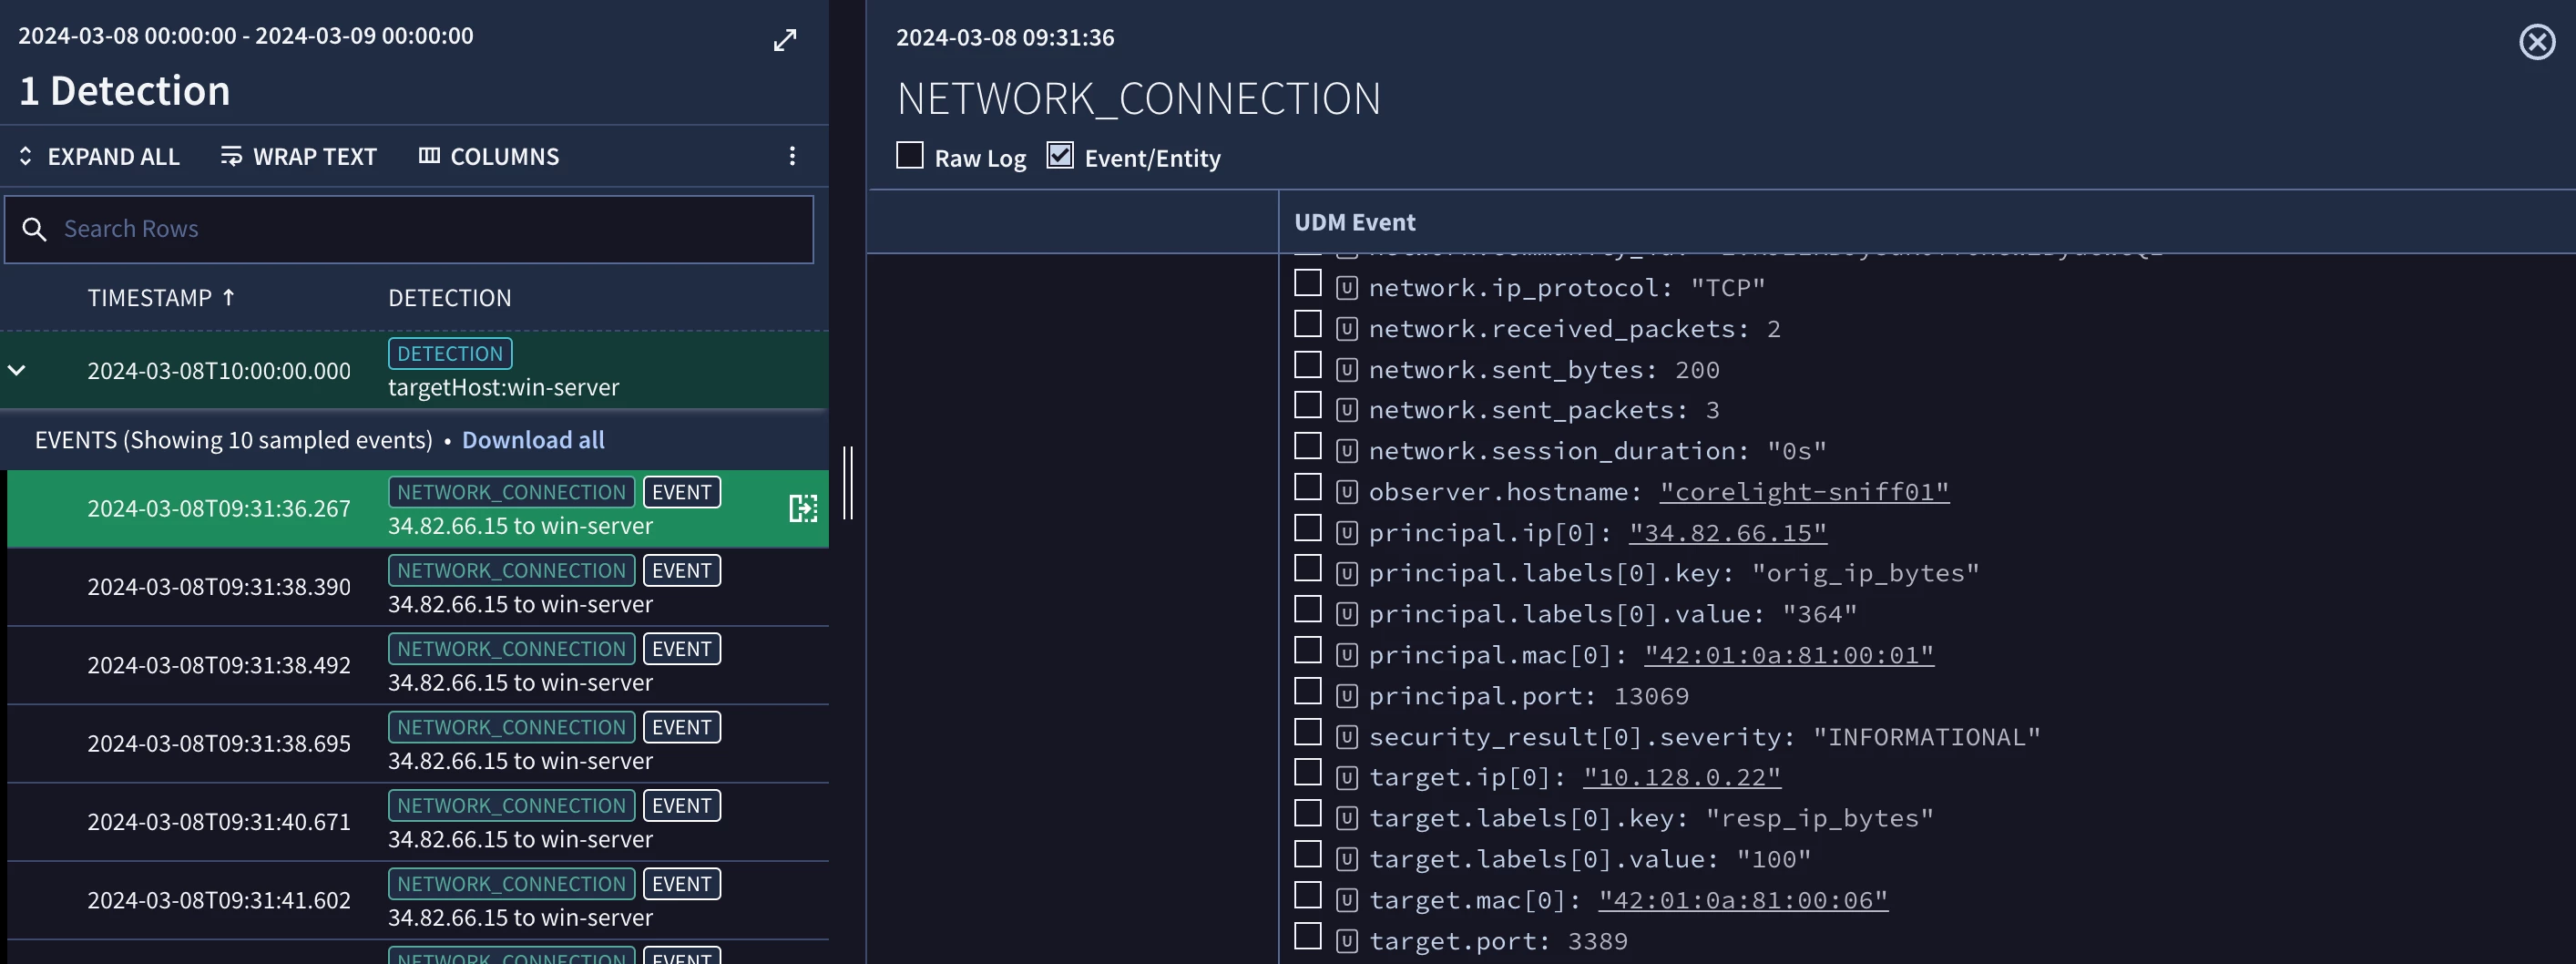
Task: Click the U icon beside network.sent_bytes
Action: coord(1347,370)
